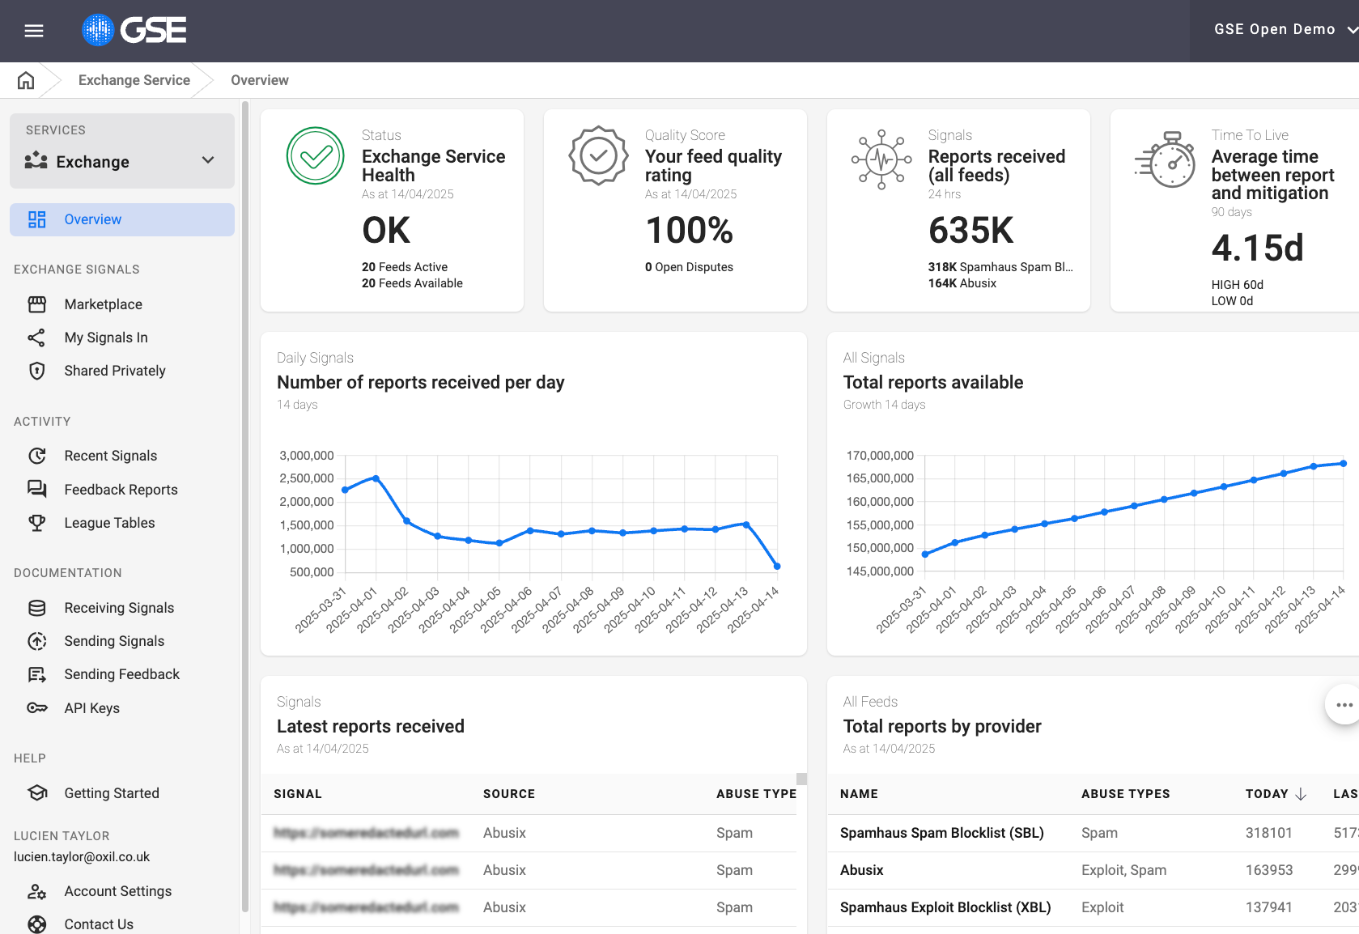This screenshot has width=1359, height=934.
Task: Click the Getting Started graduation cap icon
Action: point(37,793)
